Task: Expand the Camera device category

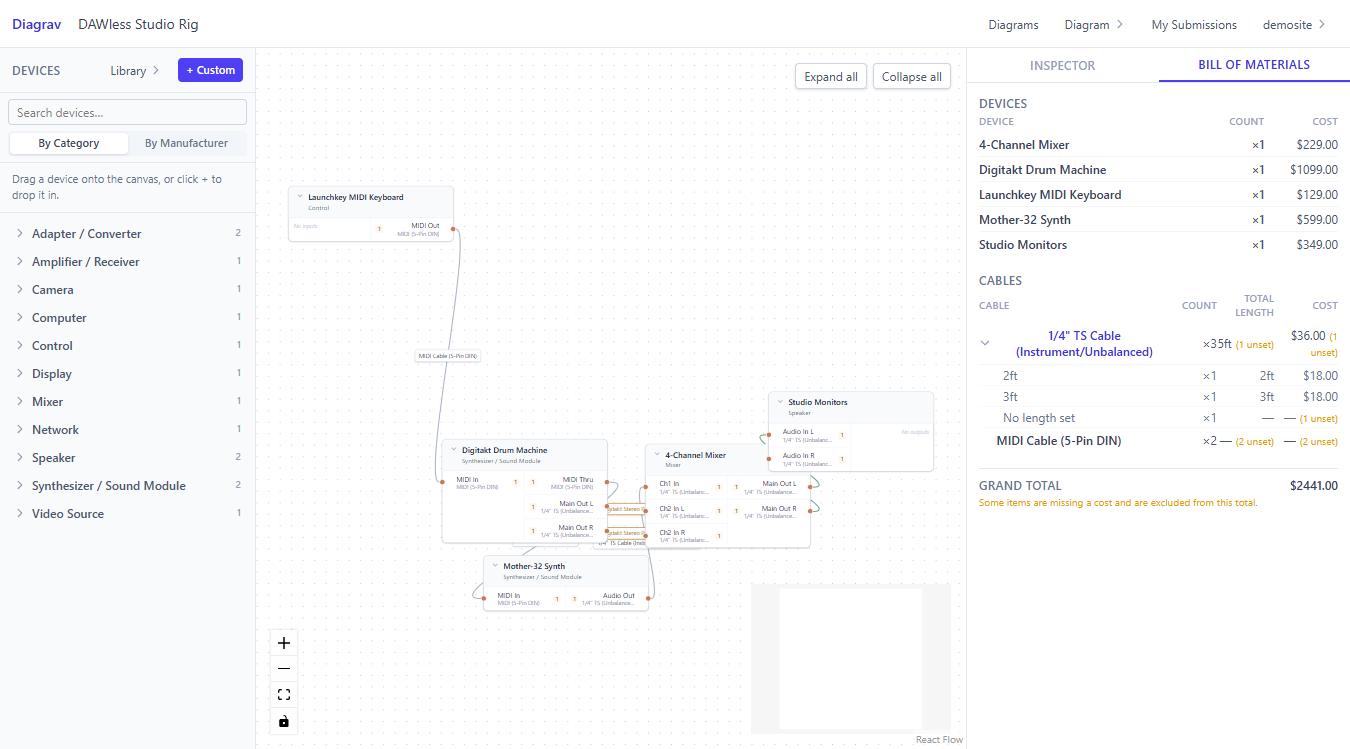Action: pyautogui.click(x=127, y=290)
